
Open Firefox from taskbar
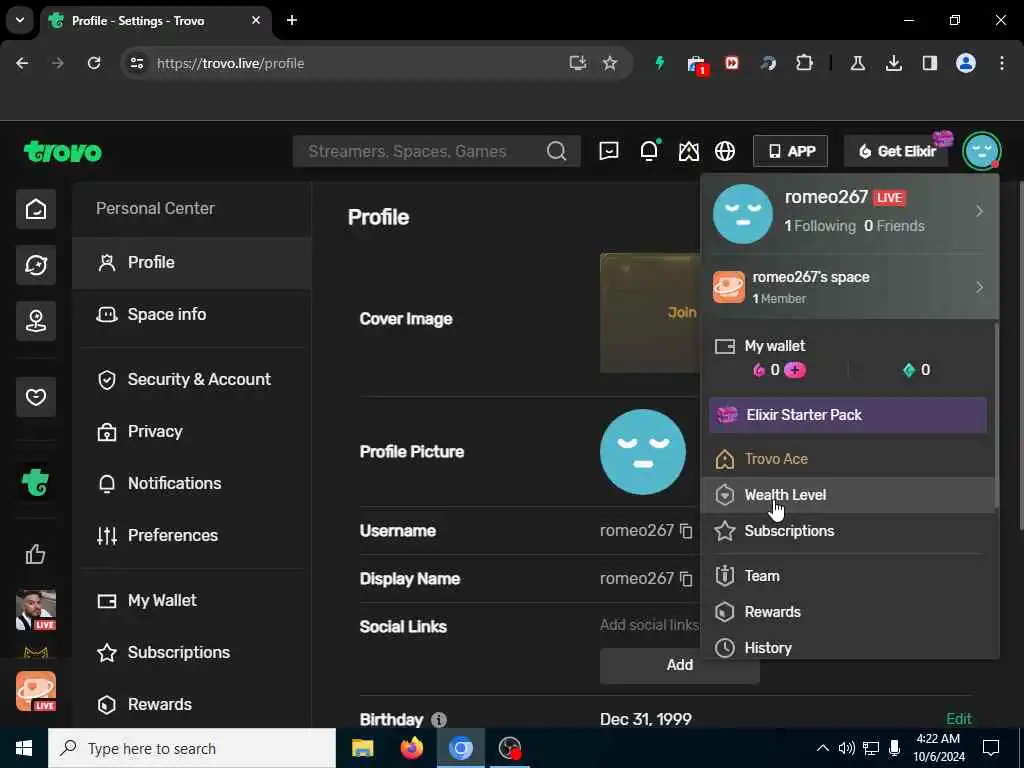[x=411, y=748]
